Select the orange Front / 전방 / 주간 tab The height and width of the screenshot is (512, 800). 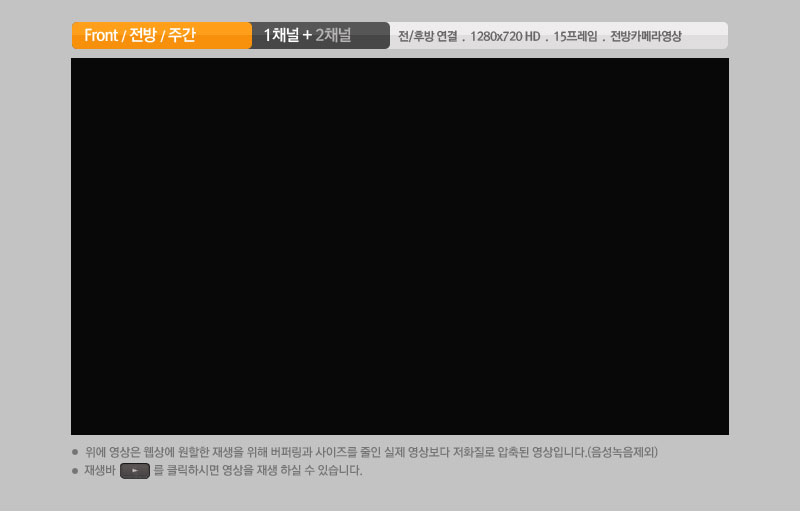(x=161, y=36)
